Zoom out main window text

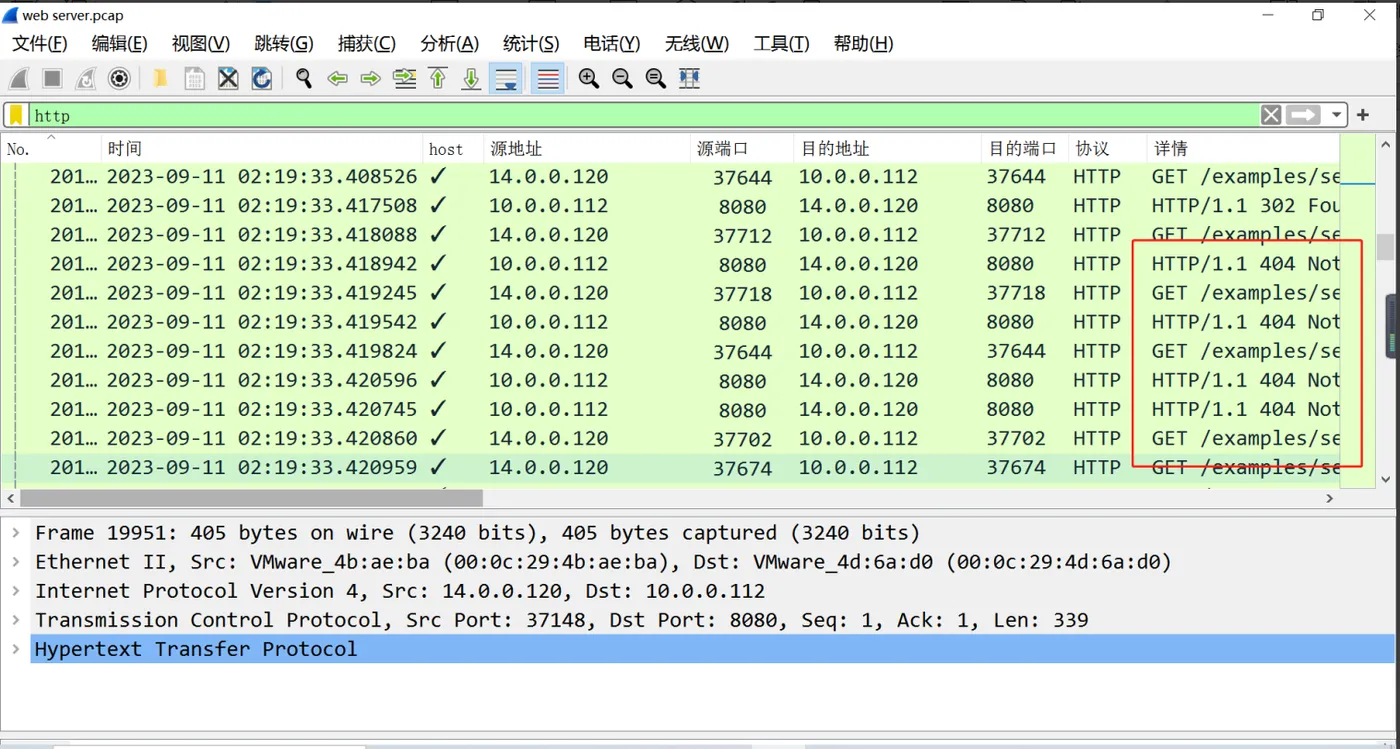coord(622,78)
